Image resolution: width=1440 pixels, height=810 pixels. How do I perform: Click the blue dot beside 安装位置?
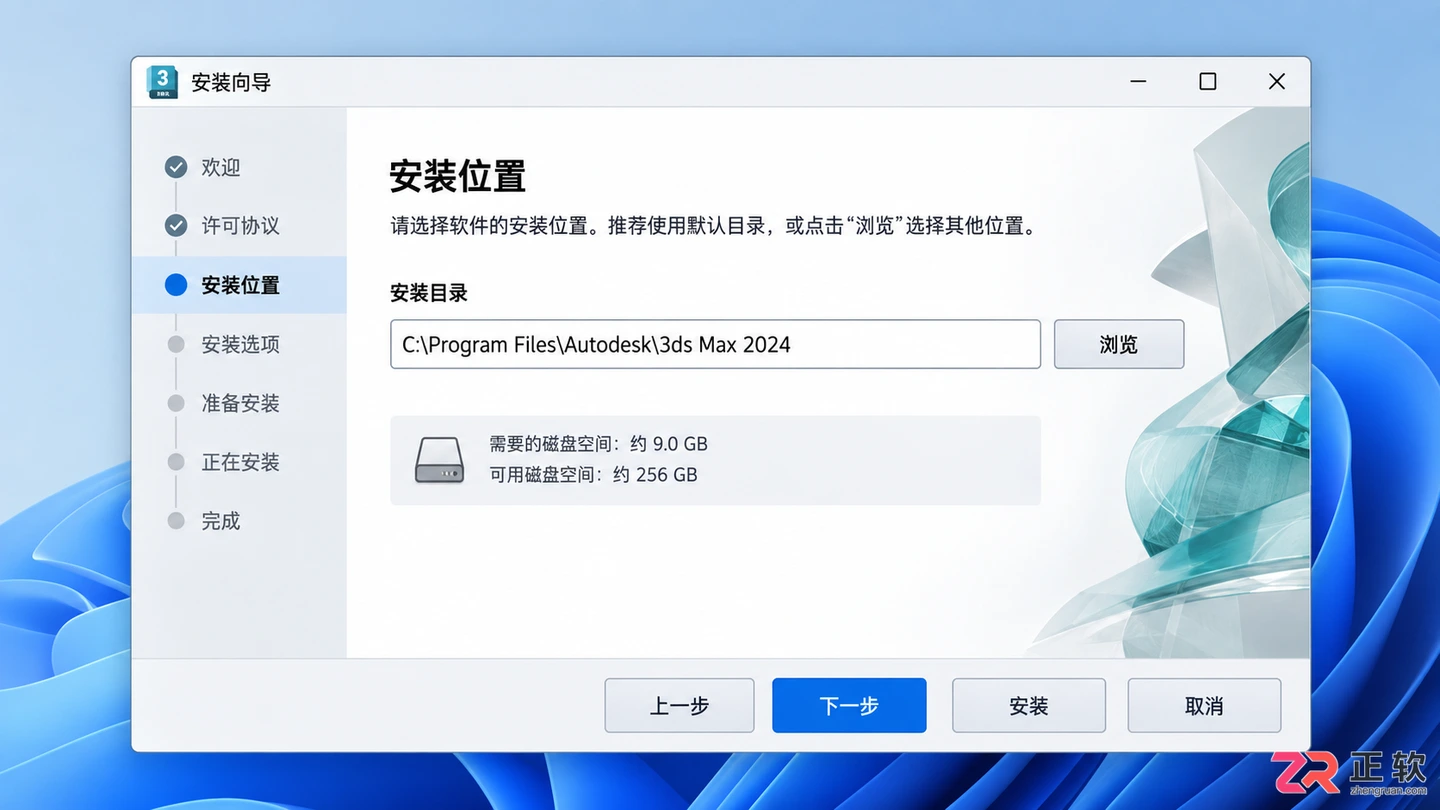pyautogui.click(x=176, y=285)
